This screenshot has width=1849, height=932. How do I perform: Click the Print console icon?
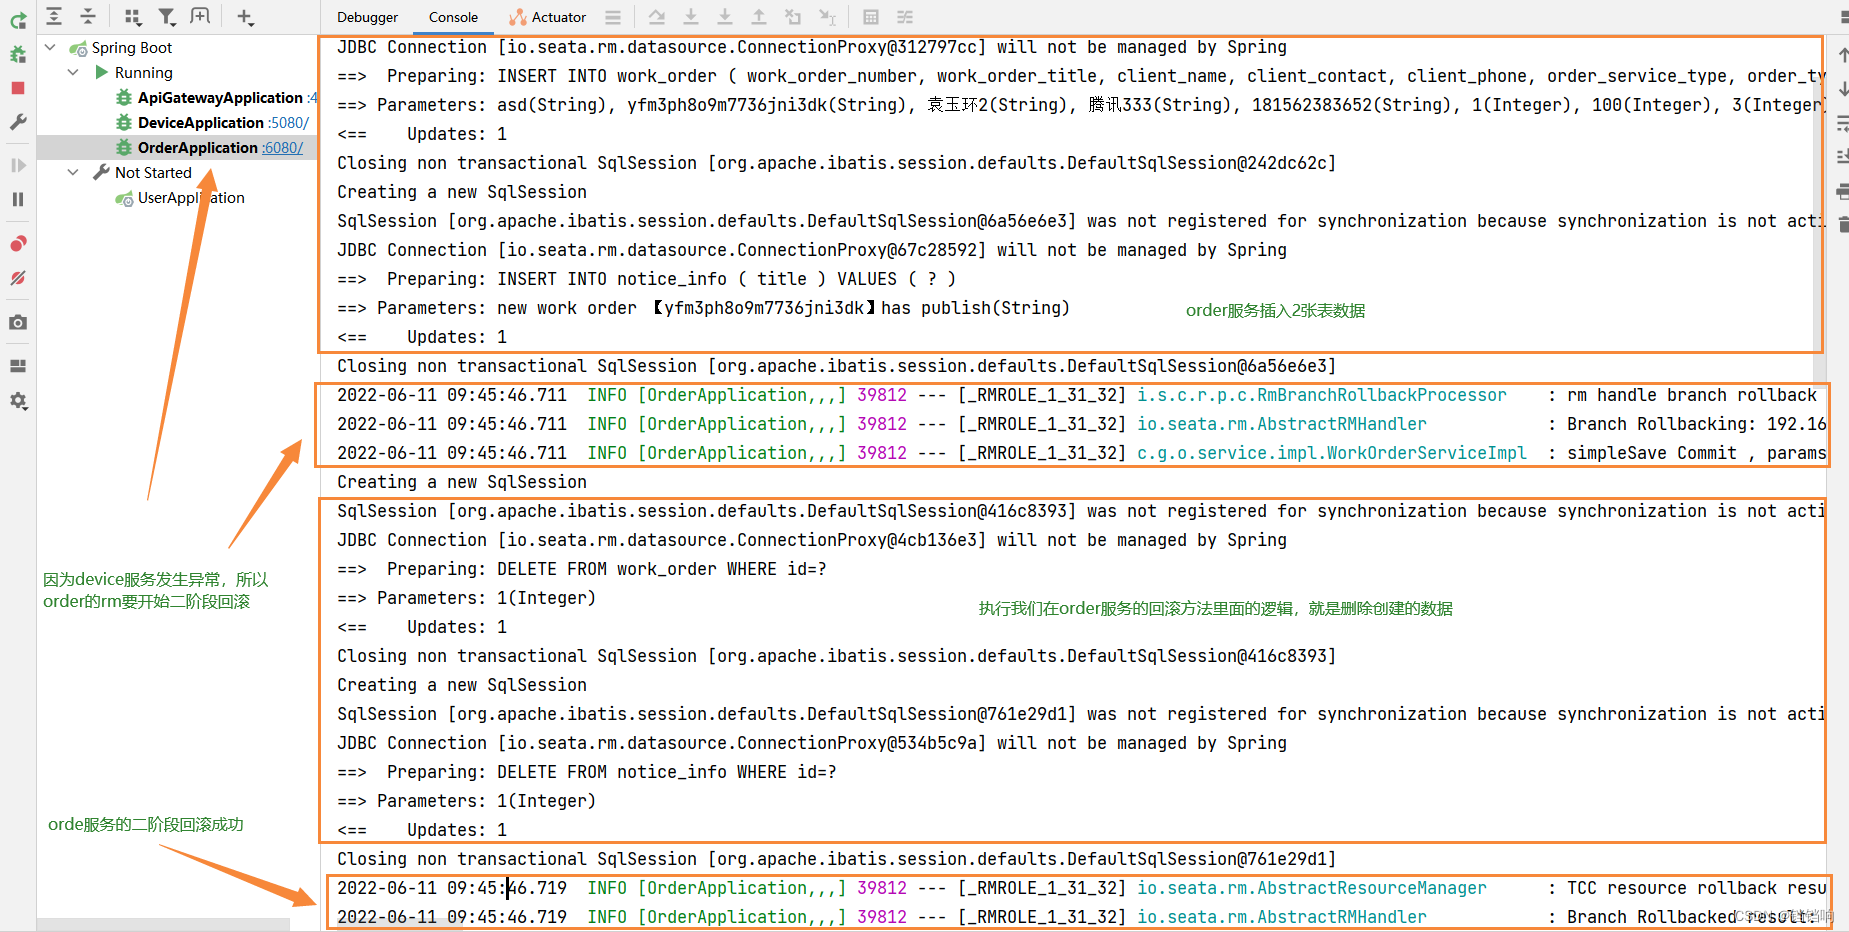click(x=1842, y=191)
